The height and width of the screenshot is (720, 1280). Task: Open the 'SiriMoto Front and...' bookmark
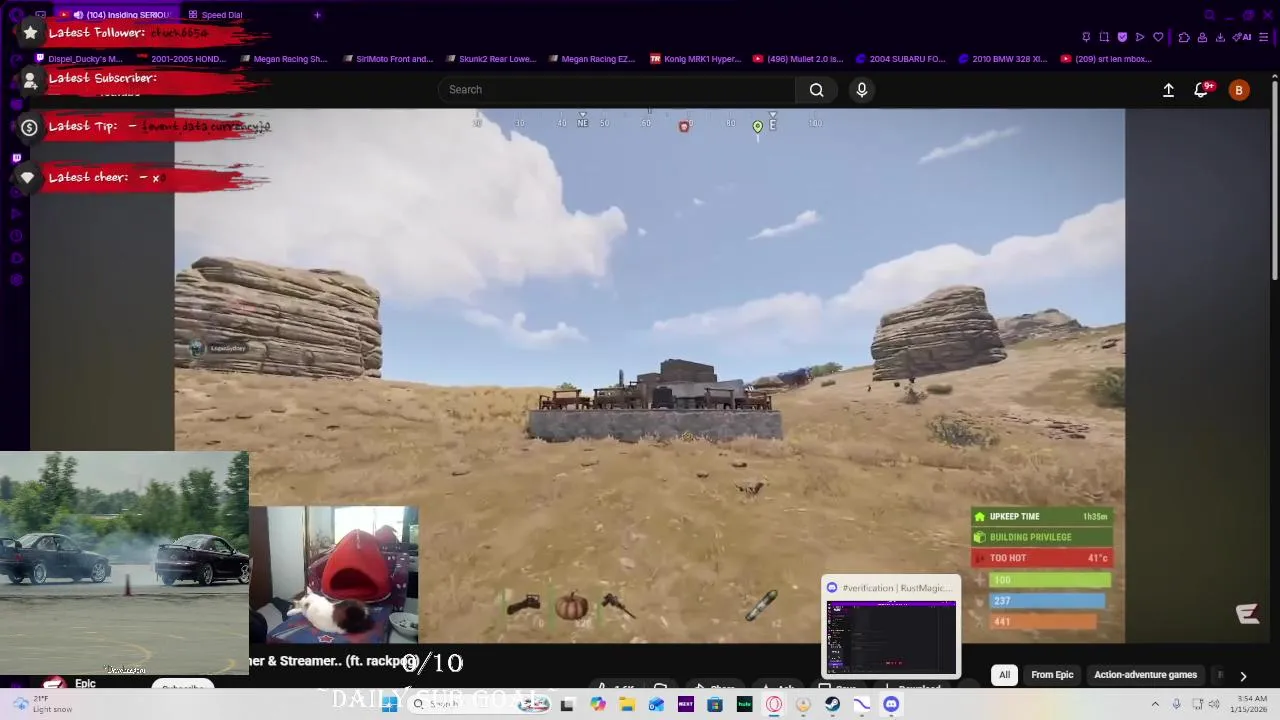pos(387,59)
